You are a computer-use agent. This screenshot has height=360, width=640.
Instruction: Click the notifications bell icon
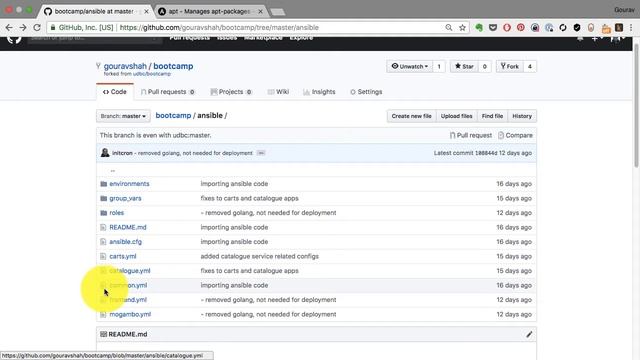(x=580, y=38)
